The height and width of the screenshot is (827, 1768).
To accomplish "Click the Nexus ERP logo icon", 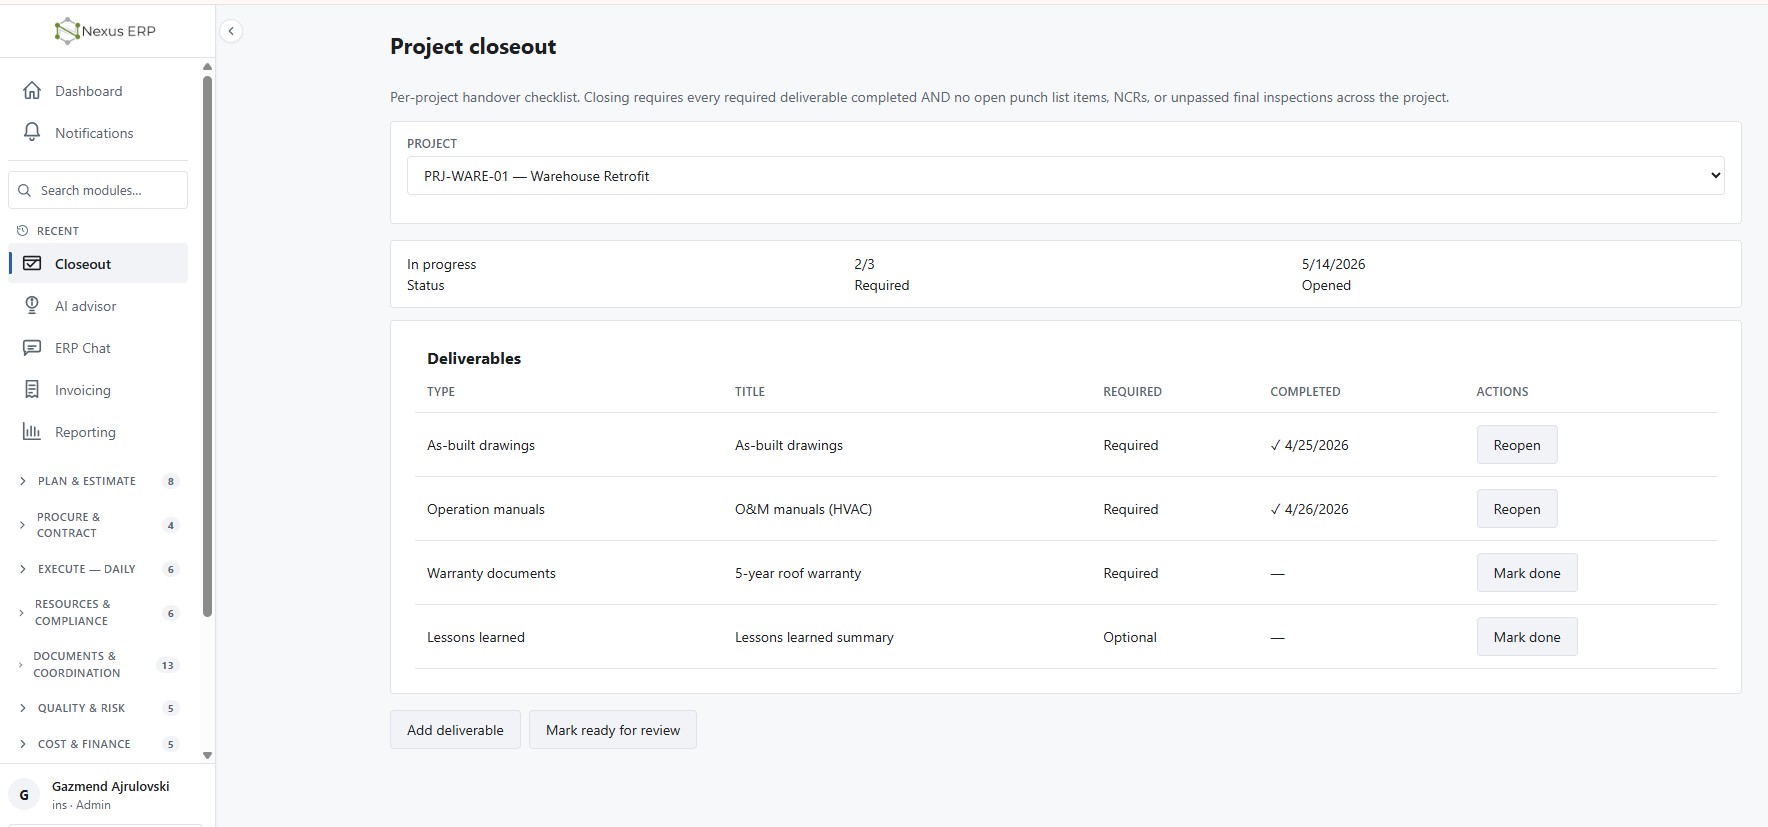I will pyautogui.click(x=67, y=31).
